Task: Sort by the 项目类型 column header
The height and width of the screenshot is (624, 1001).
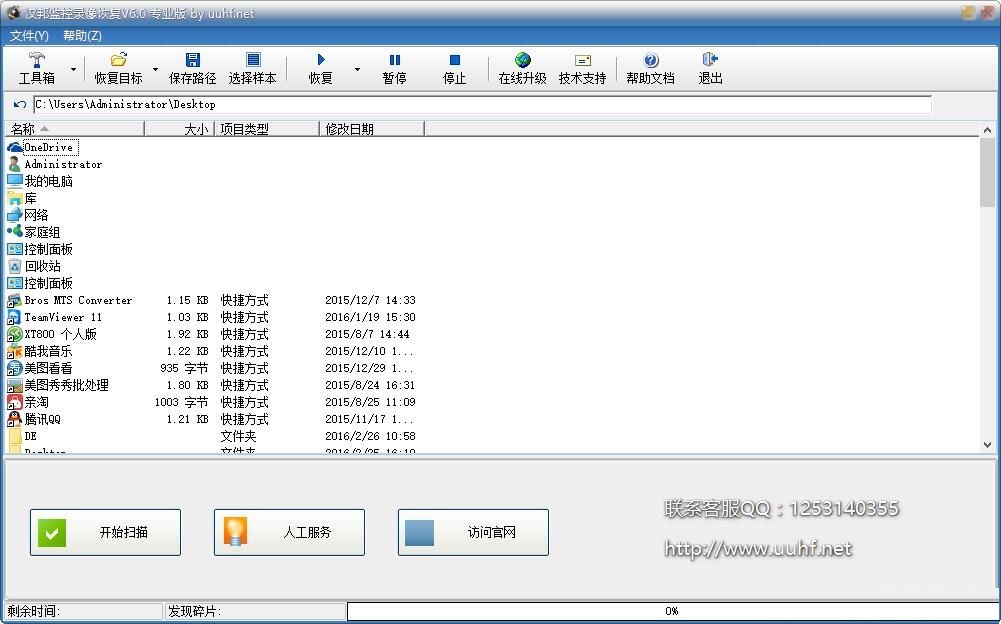Action: pyautogui.click(x=266, y=129)
